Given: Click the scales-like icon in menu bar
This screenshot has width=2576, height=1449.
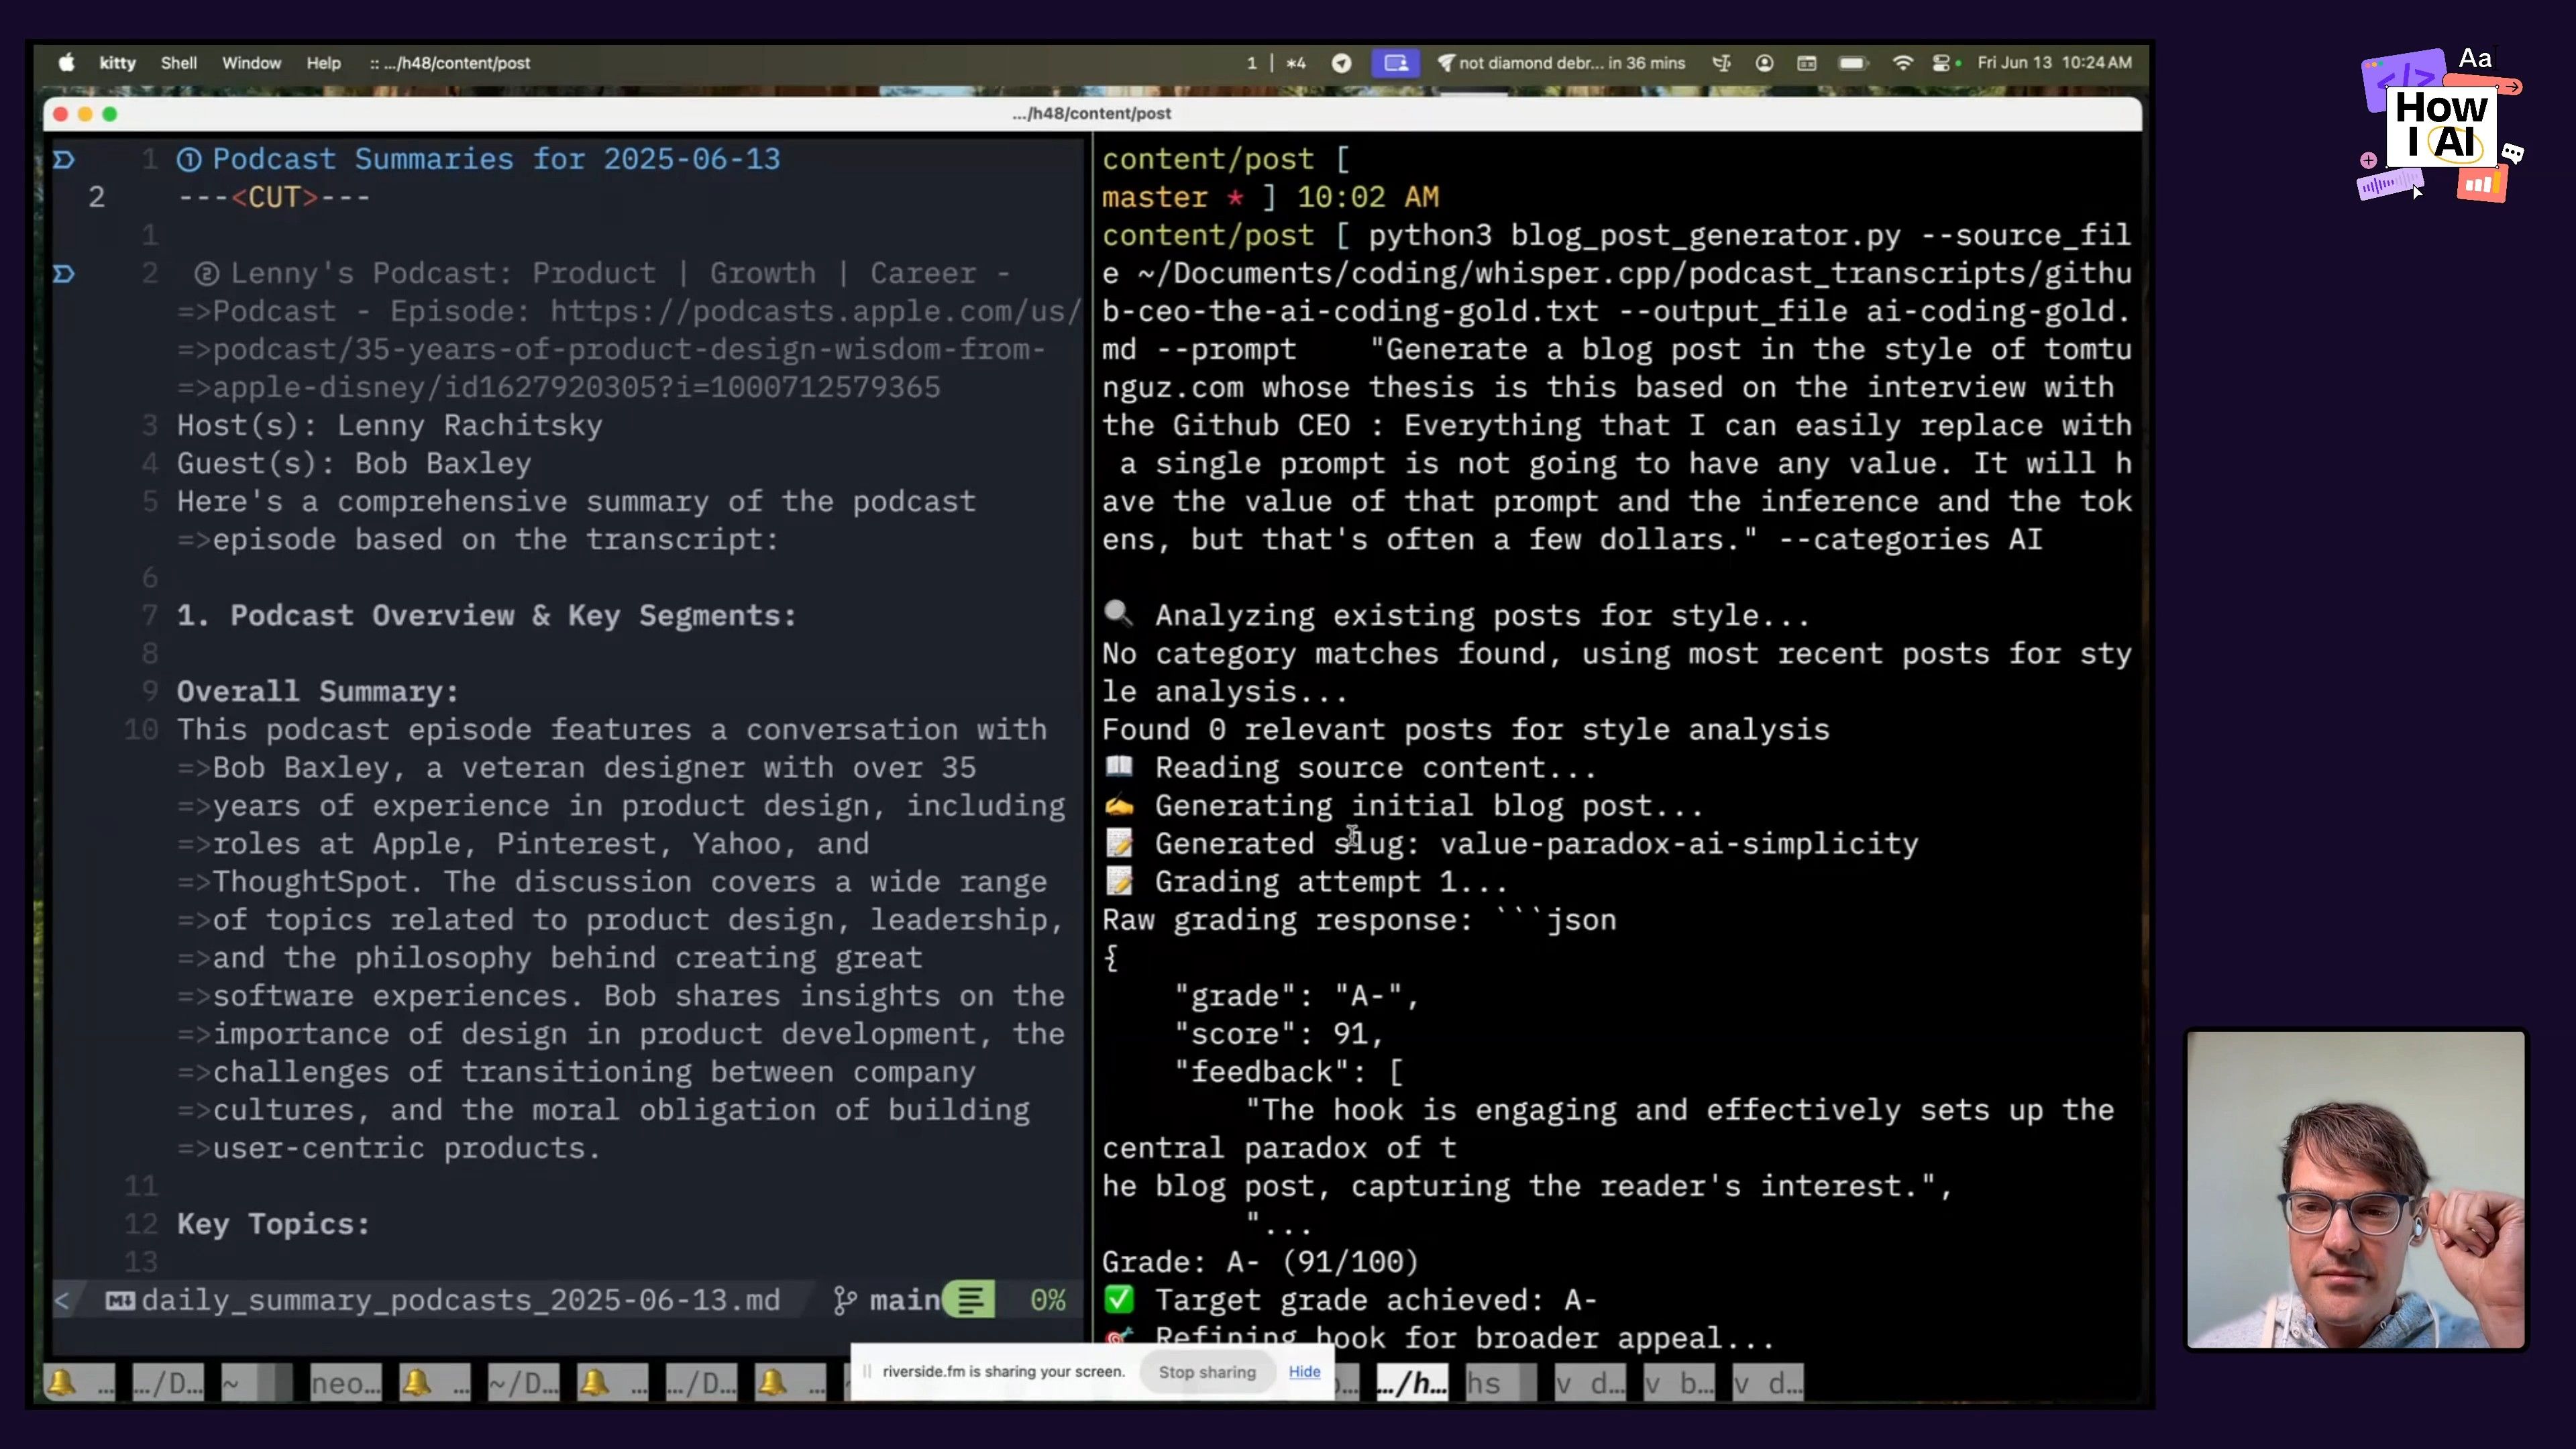Looking at the screenshot, I should pos(1722,63).
